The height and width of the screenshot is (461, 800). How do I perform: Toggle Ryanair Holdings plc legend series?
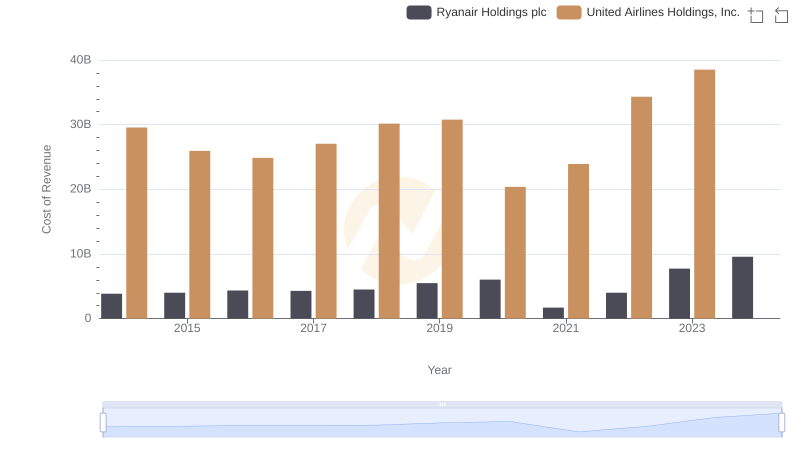coord(476,12)
